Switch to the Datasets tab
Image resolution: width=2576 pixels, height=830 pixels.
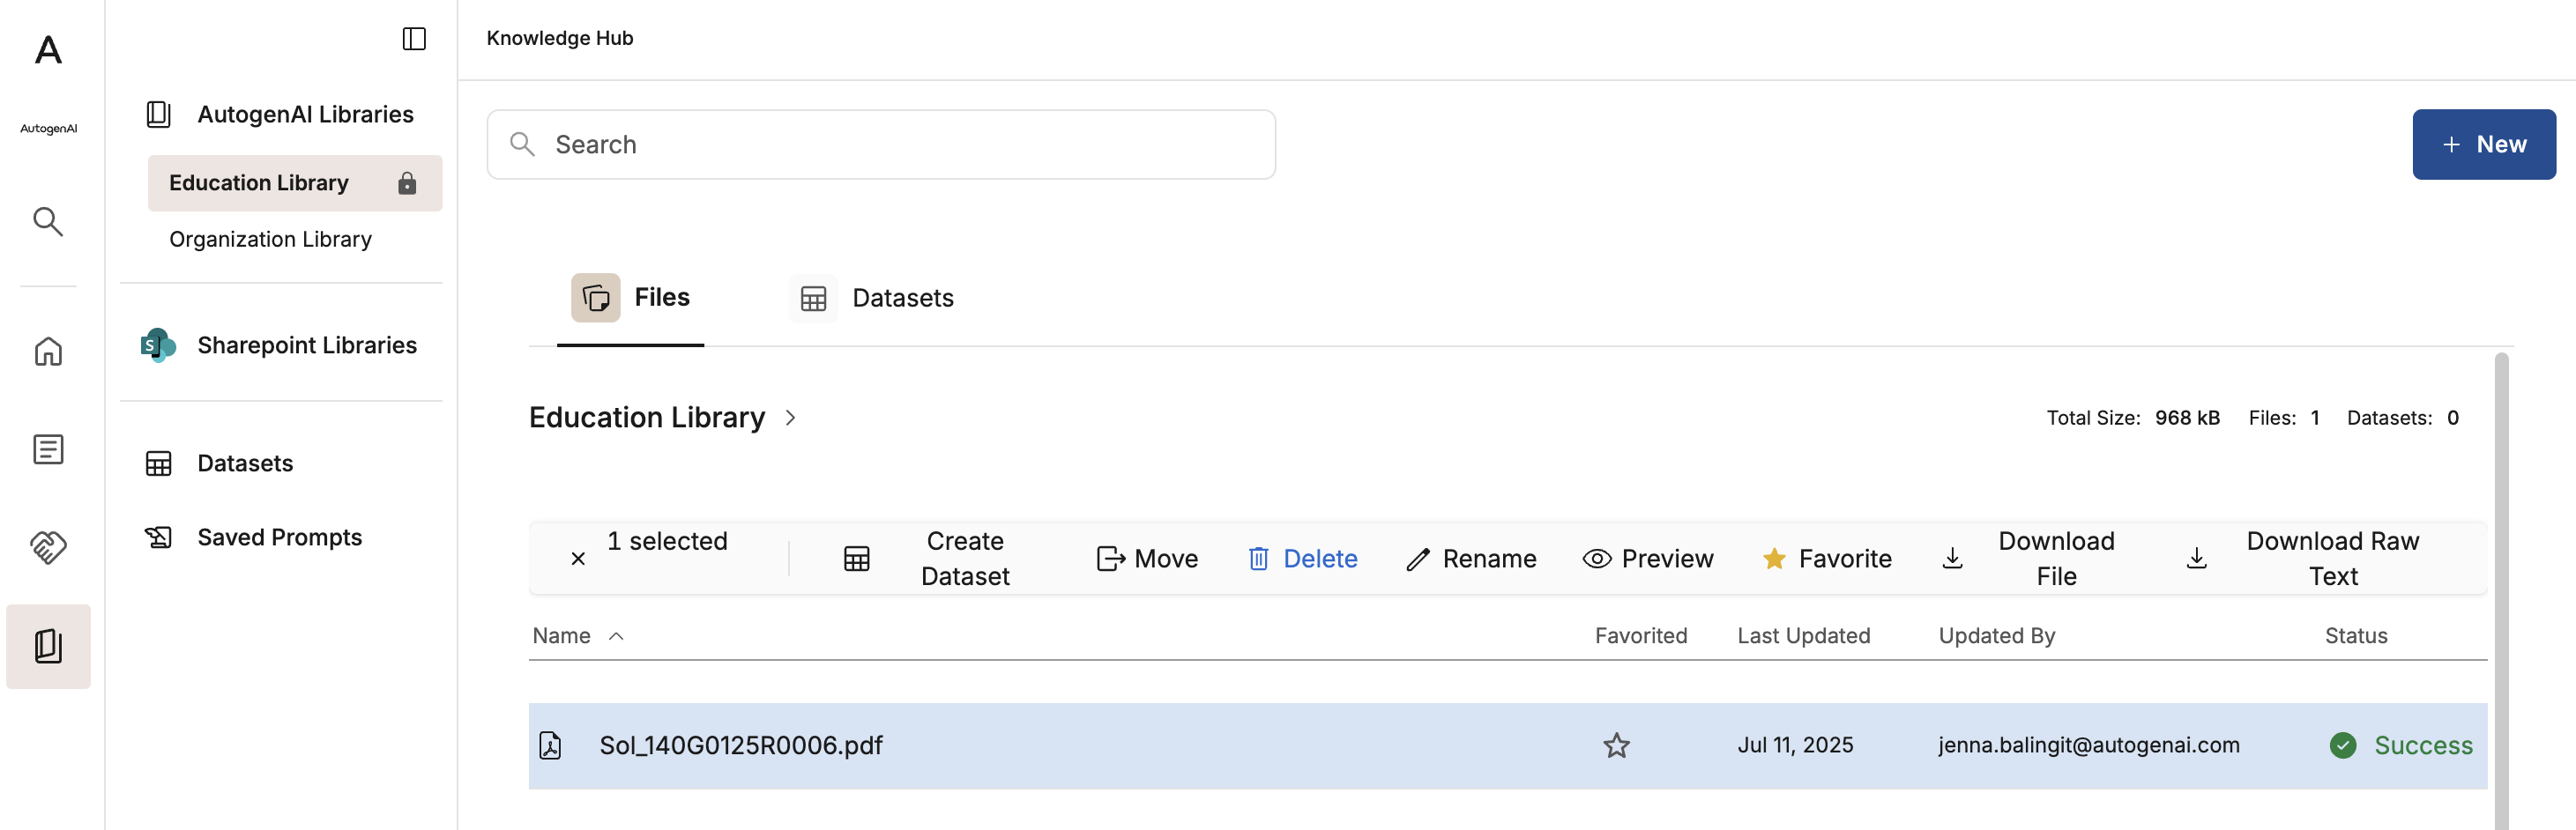(x=872, y=298)
